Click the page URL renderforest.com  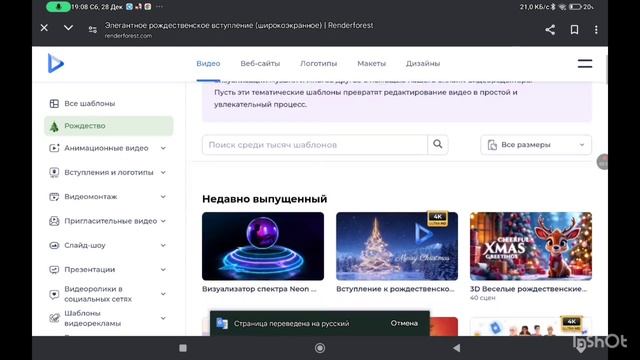click(x=128, y=36)
